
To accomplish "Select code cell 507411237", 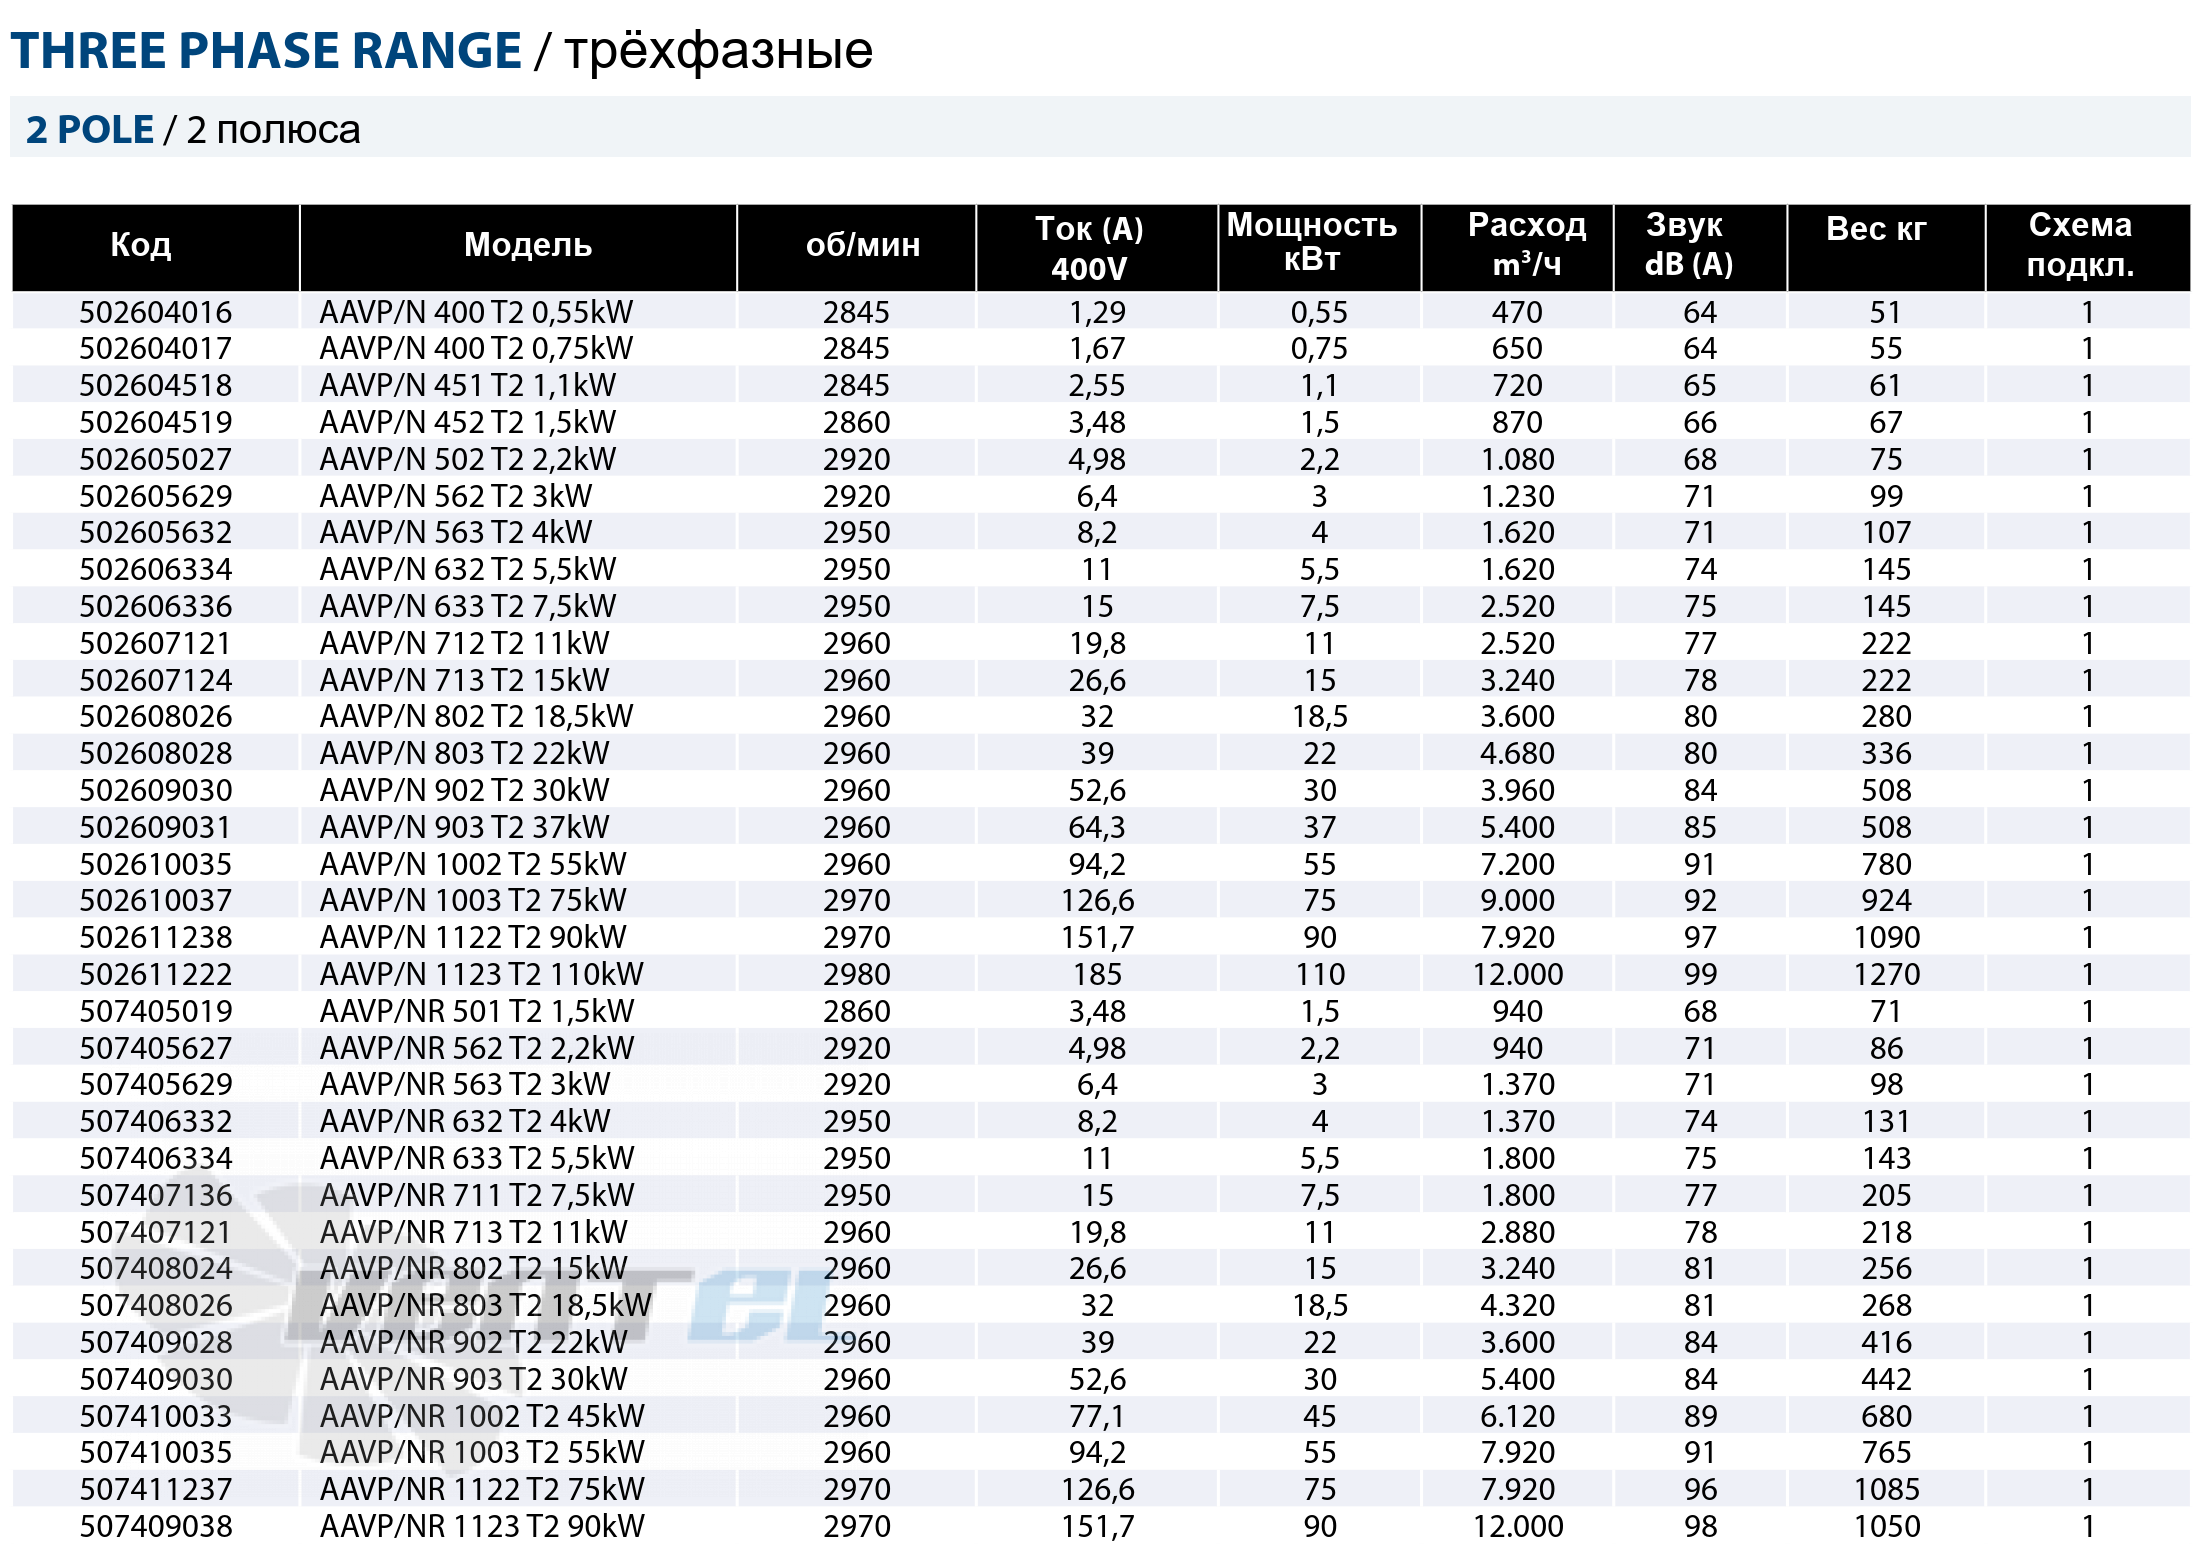I will pyautogui.click(x=156, y=1490).
